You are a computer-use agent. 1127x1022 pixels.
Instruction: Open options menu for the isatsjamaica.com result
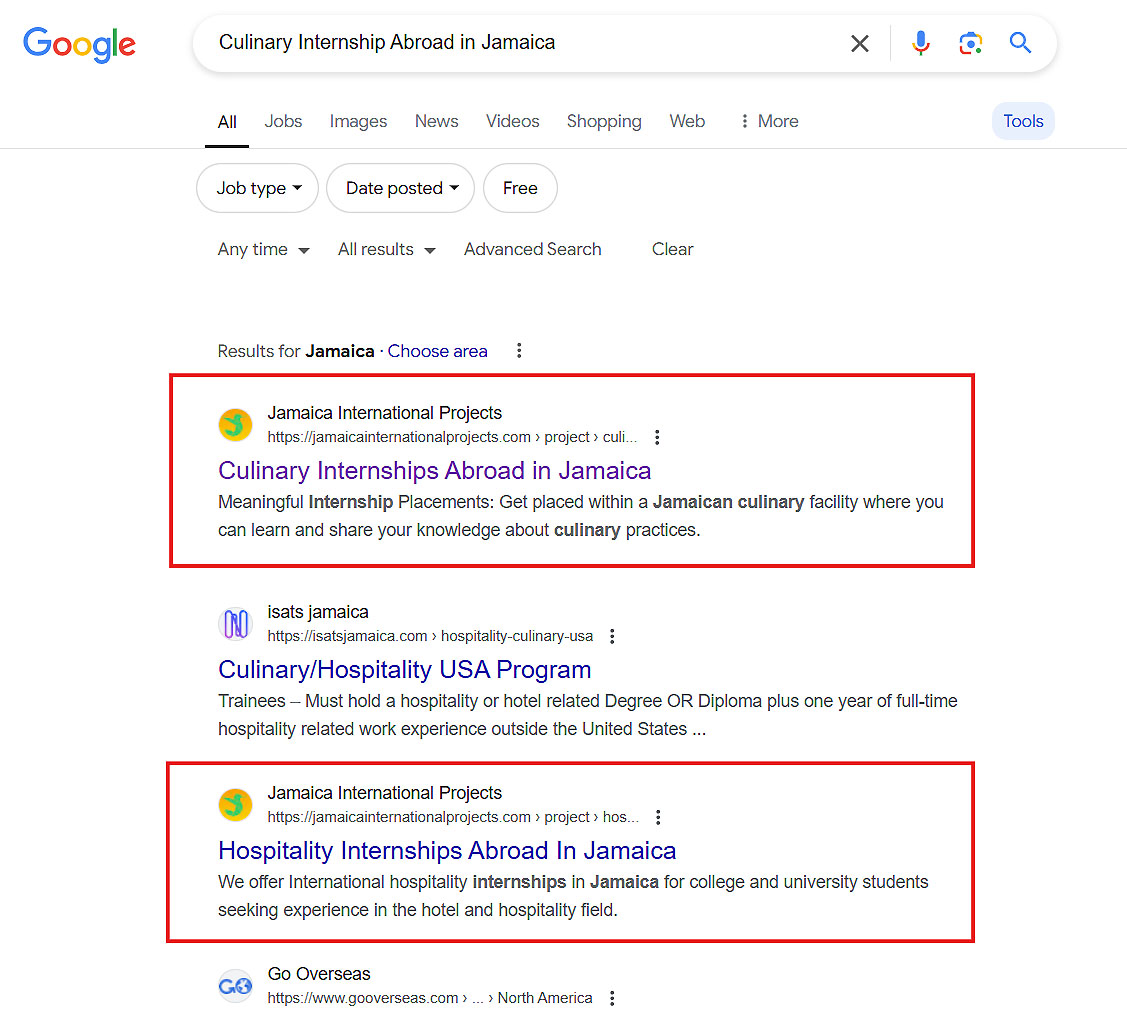tap(612, 636)
